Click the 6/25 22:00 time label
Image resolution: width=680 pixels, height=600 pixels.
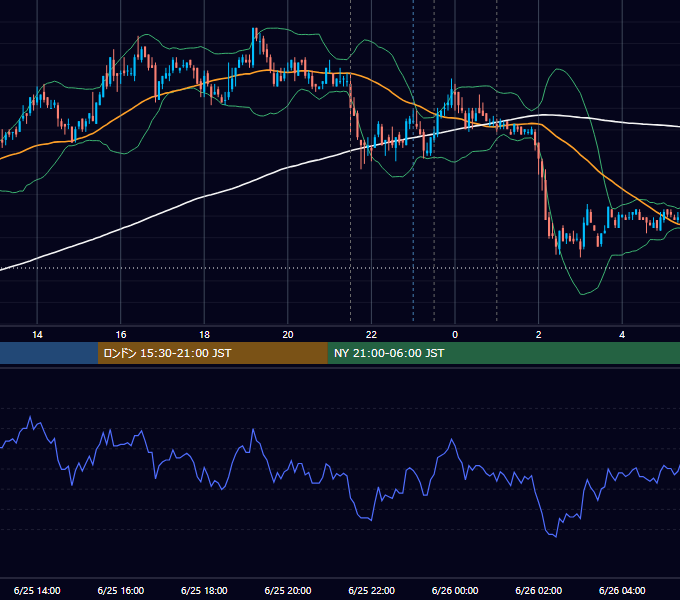[371, 590]
